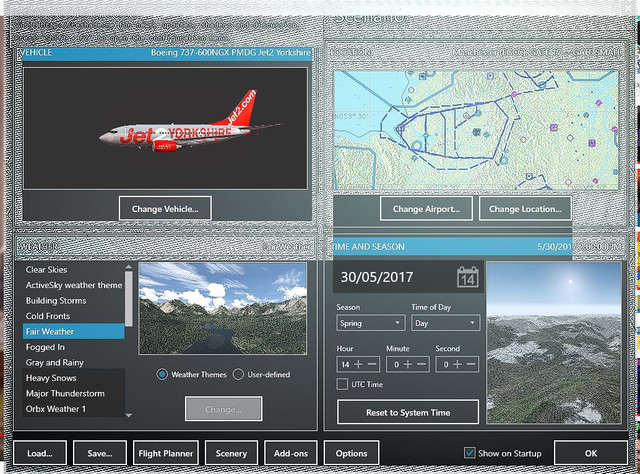Enable the UTC Time checkbox
The width and height of the screenshot is (640, 474).
342,384
